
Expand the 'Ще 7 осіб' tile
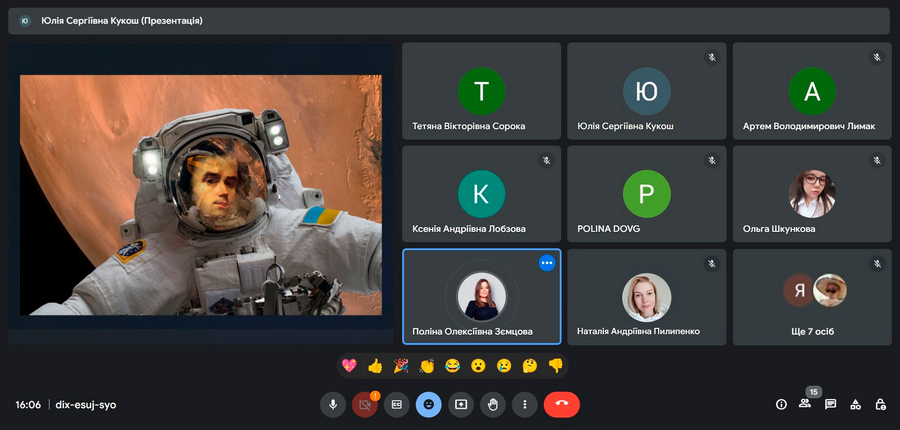coord(811,297)
